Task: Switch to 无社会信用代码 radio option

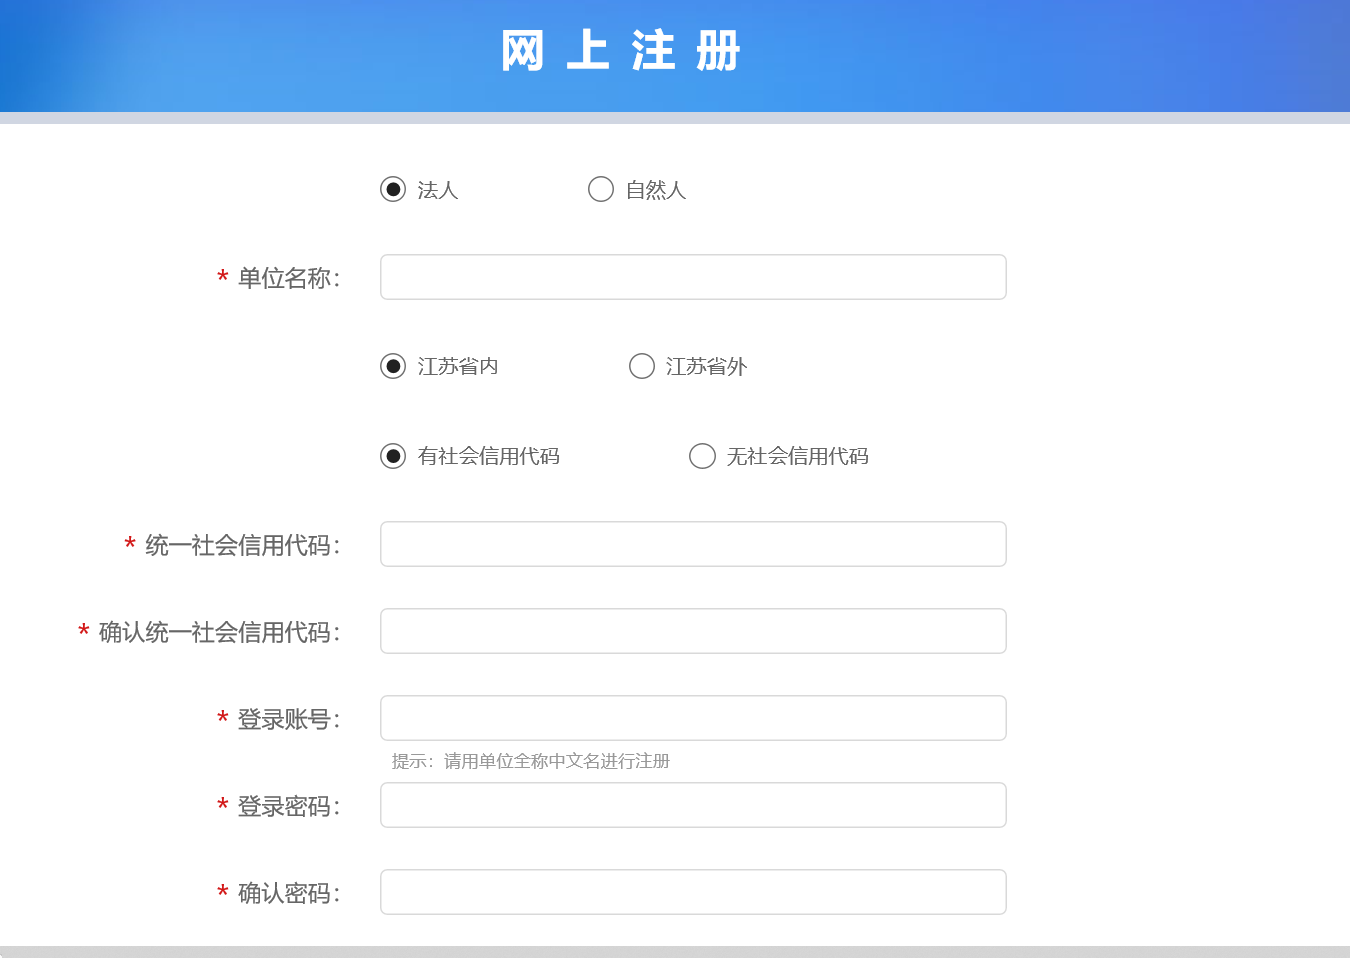Action: [703, 456]
